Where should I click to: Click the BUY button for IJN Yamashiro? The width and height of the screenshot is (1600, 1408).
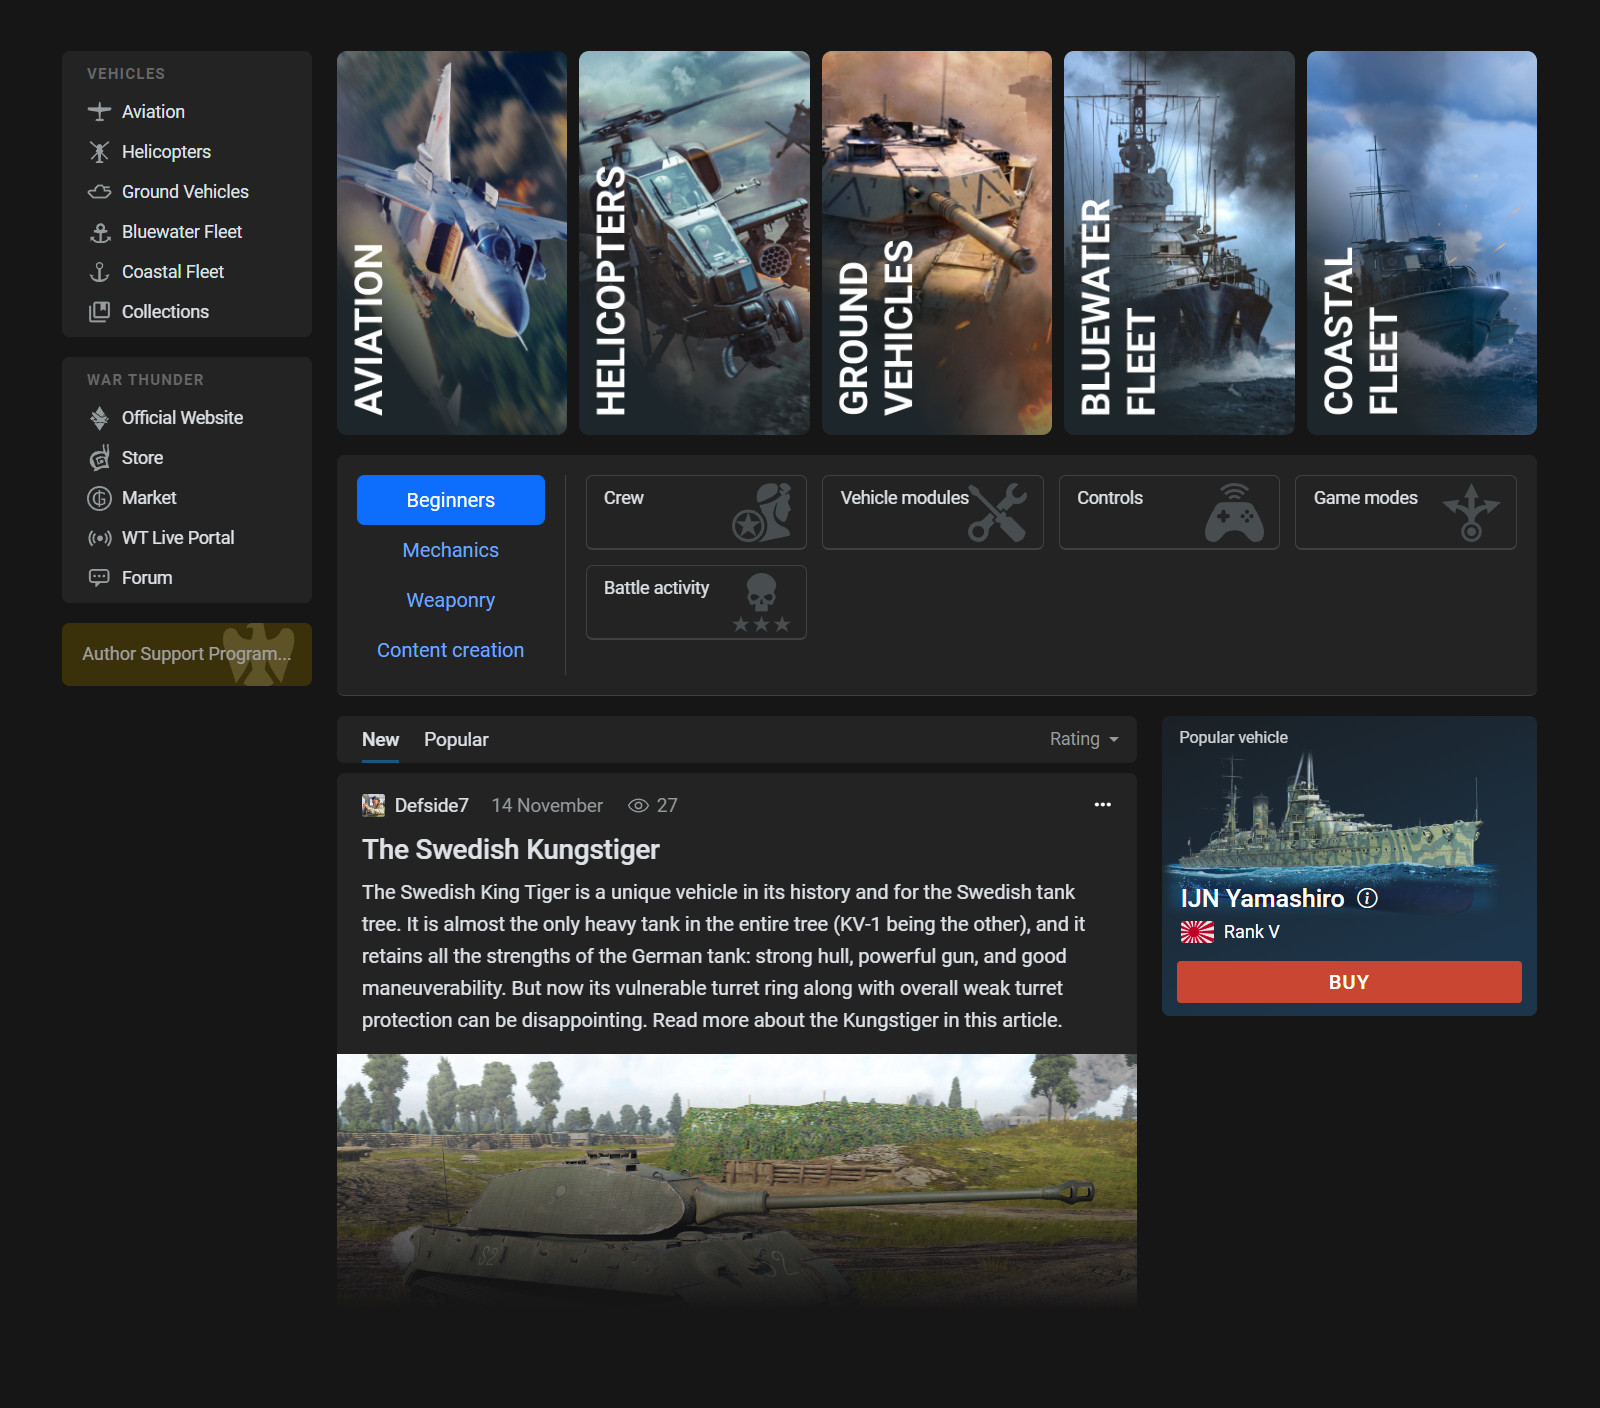click(1348, 981)
